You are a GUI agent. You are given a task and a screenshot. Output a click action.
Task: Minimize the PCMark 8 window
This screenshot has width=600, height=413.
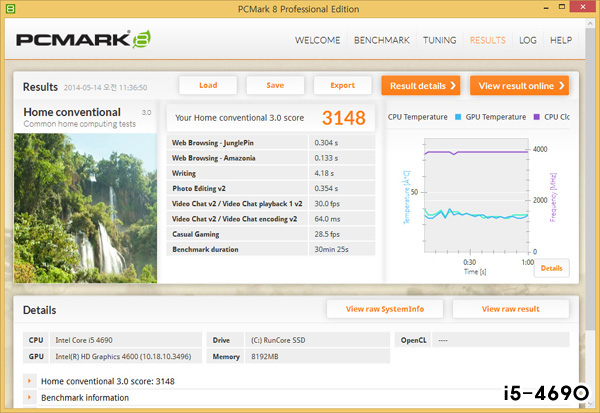[x=546, y=8]
